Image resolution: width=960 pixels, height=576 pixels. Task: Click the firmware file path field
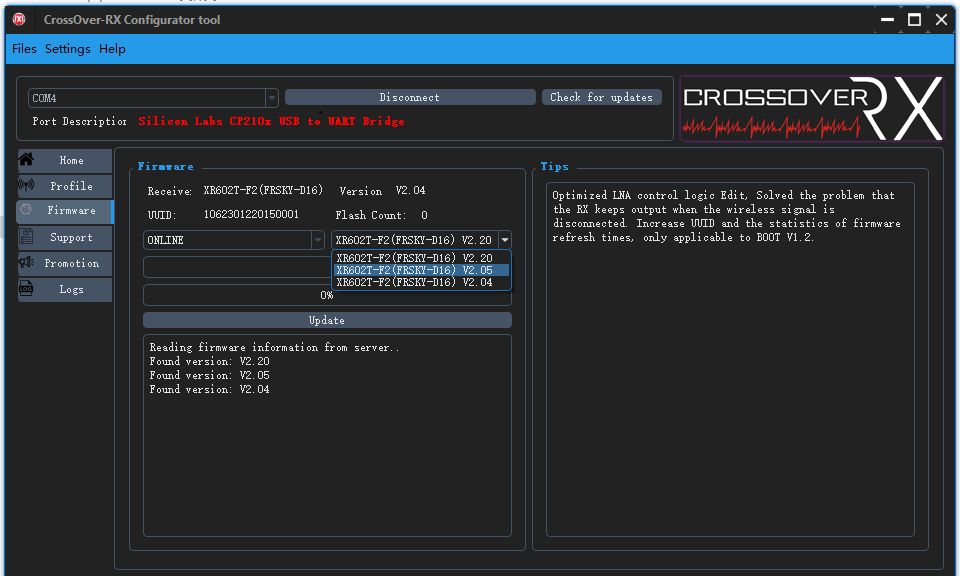click(x=238, y=267)
